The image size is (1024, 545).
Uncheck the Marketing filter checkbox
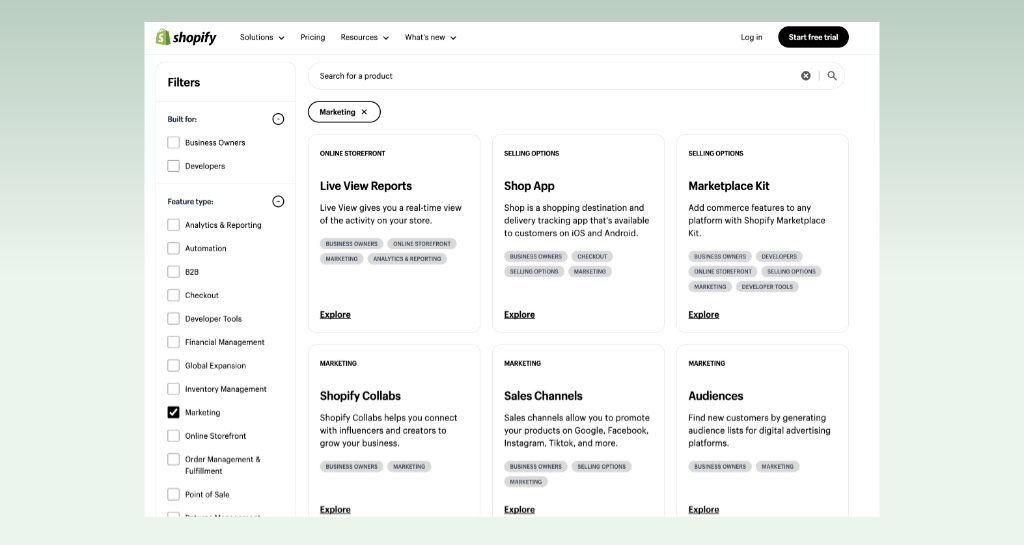tap(173, 413)
